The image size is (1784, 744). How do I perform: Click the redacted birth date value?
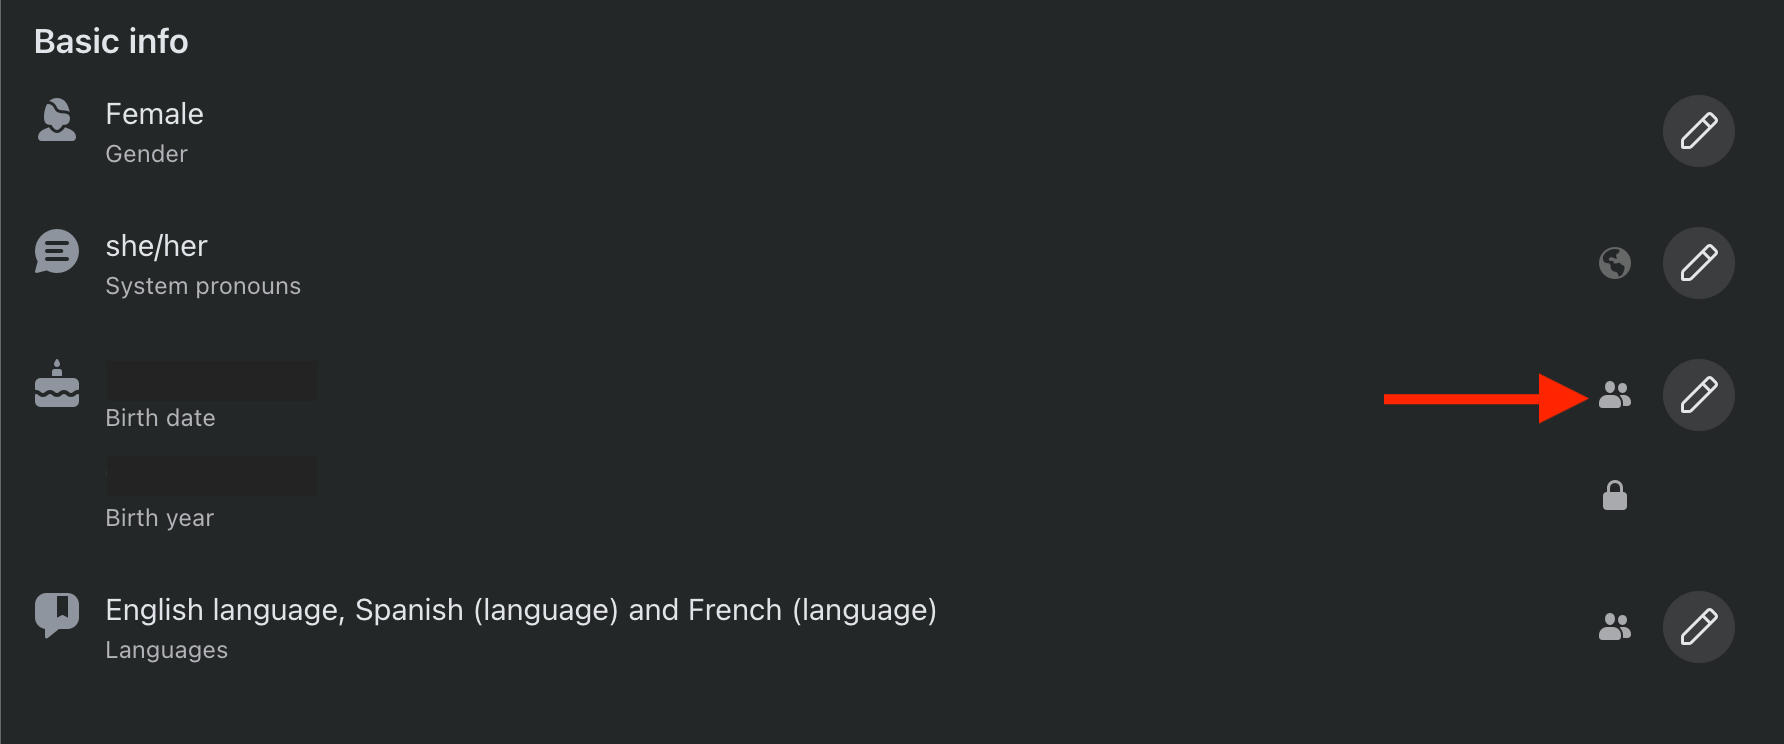[x=212, y=381]
